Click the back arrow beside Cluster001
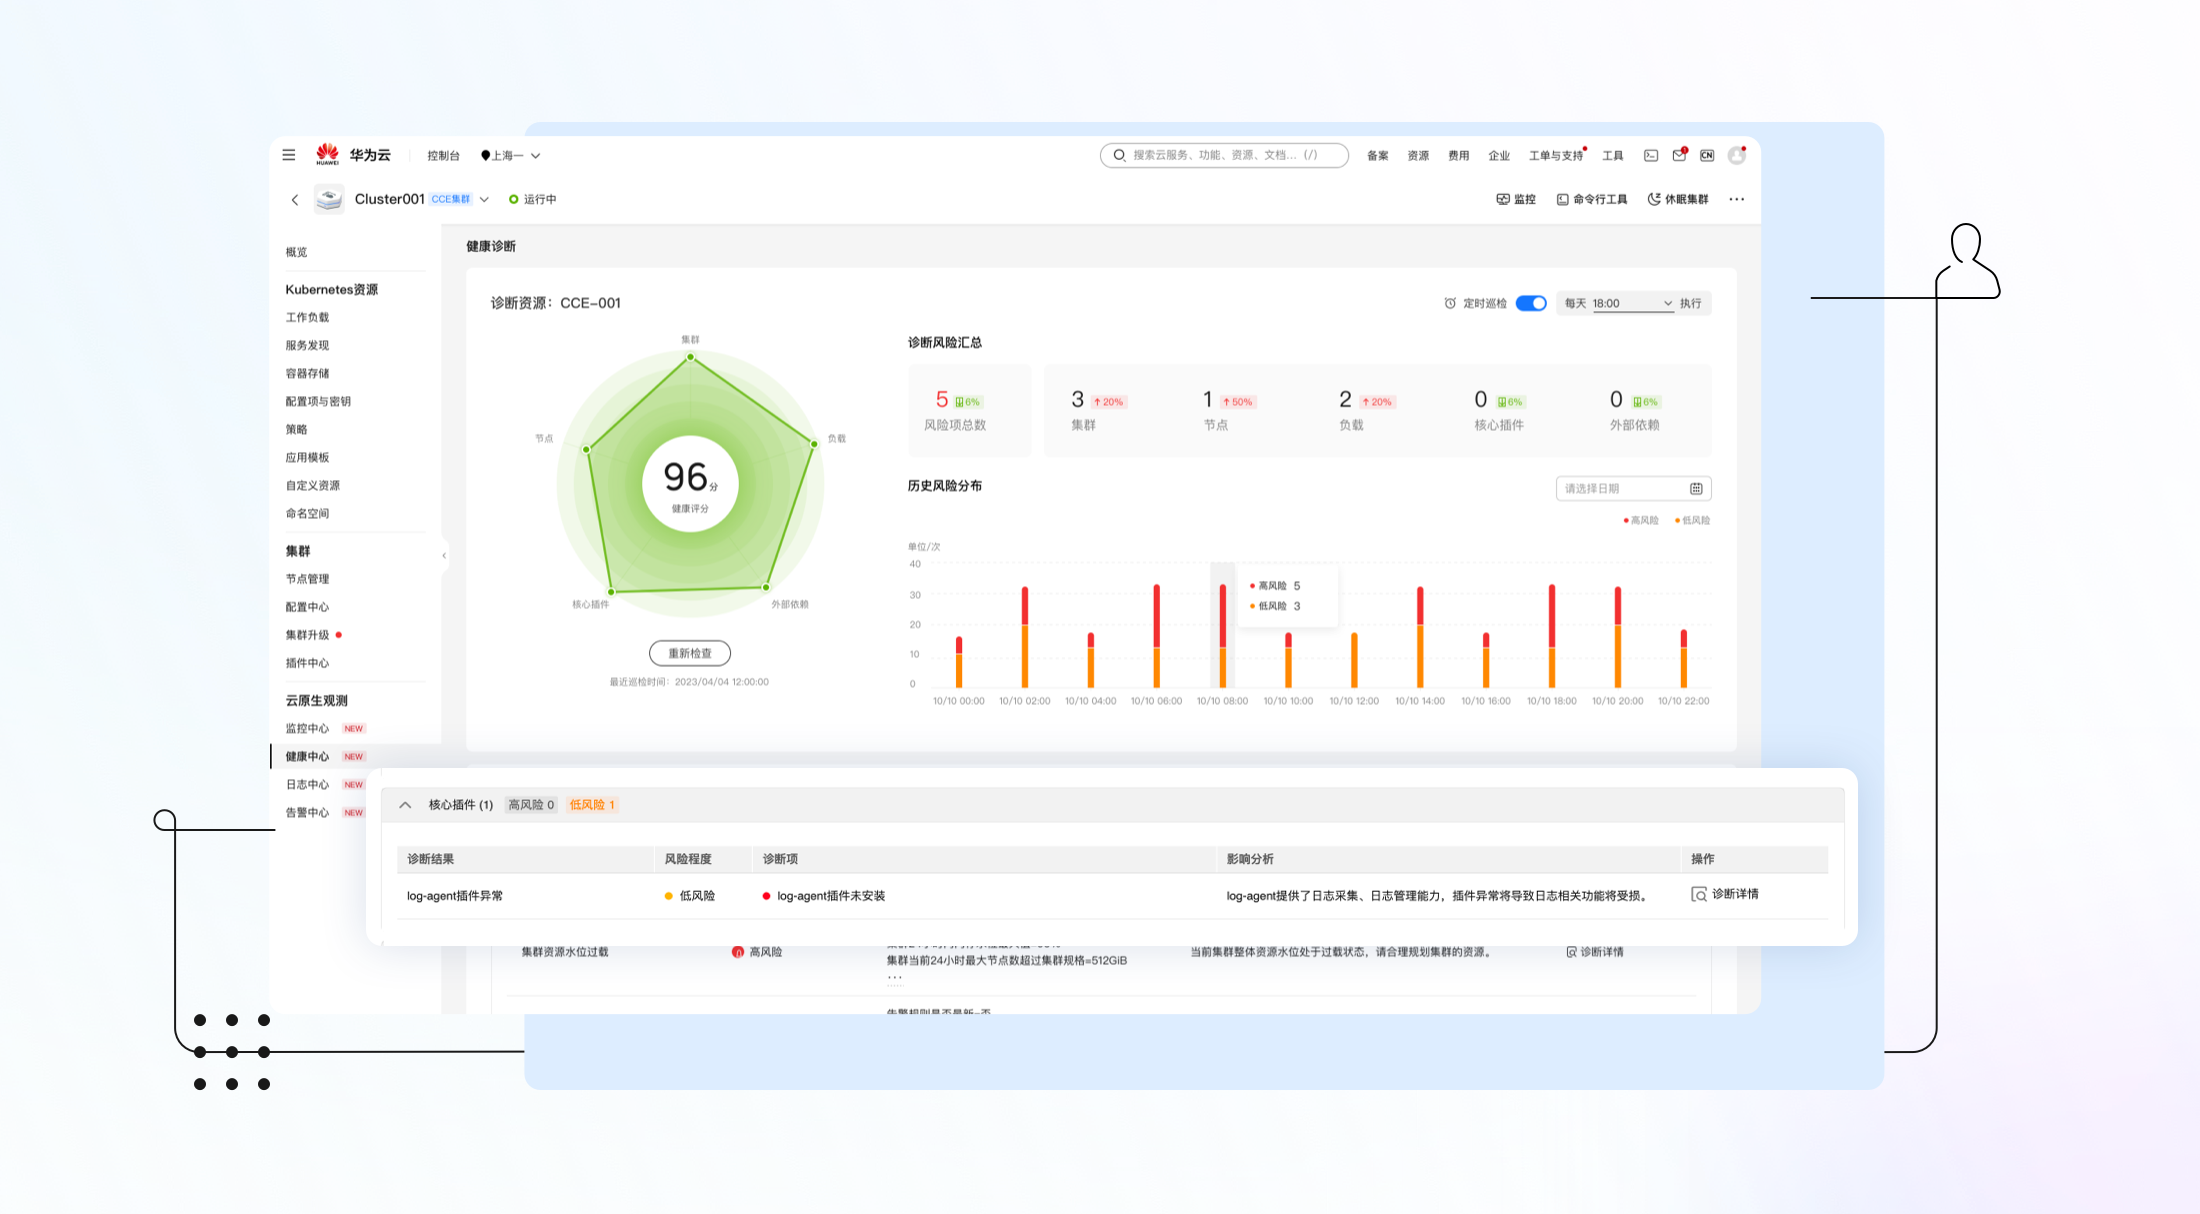2200x1214 pixels. coord(295,200)
